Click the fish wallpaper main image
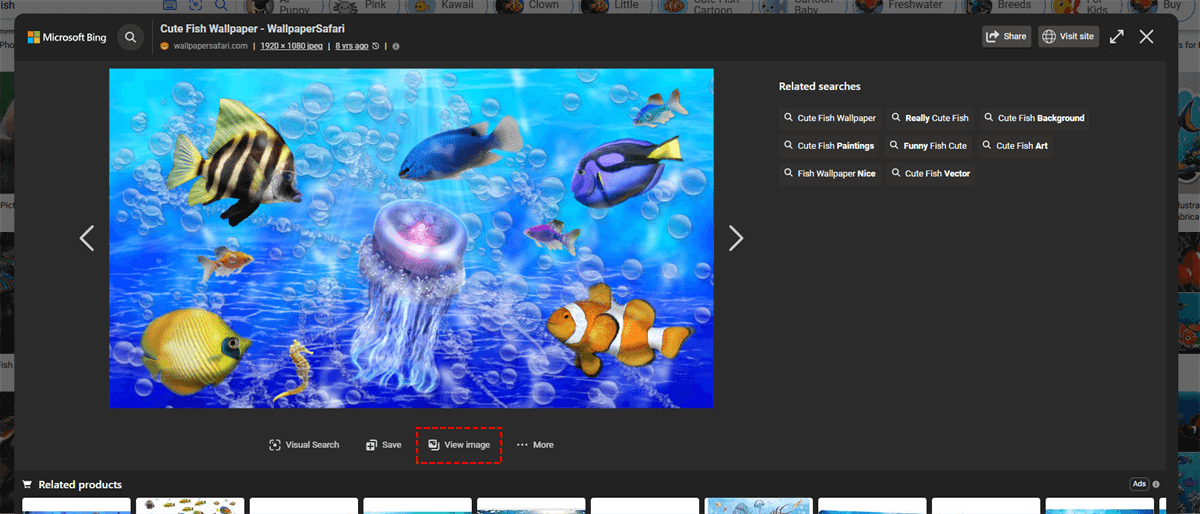The height and width of the screenshot is (514, 1200). pyautogui.click(x=411, y=238)
